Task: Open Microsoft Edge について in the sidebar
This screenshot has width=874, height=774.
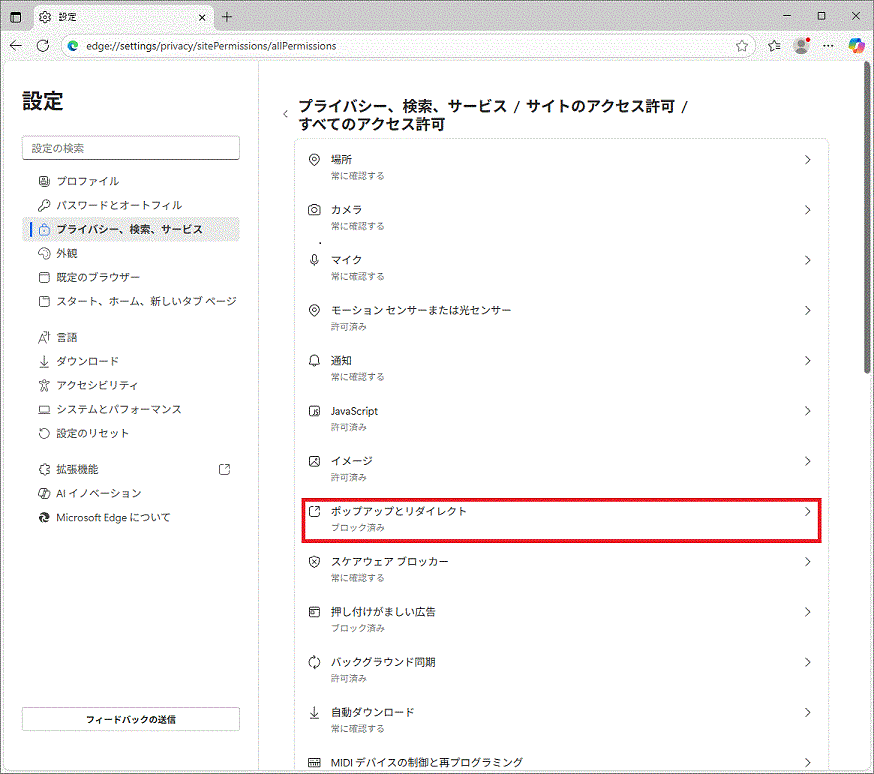Action: pos(112,517)
